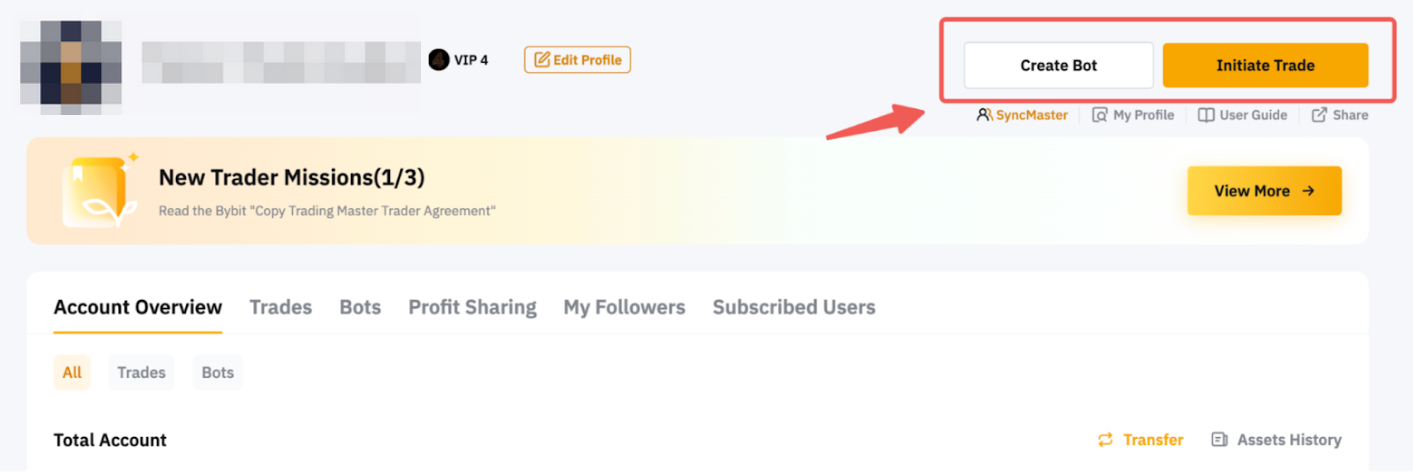Click the VIP 4 badge icon
The height and width of the screenshot is (473, 1413).
tap(439, 60)
